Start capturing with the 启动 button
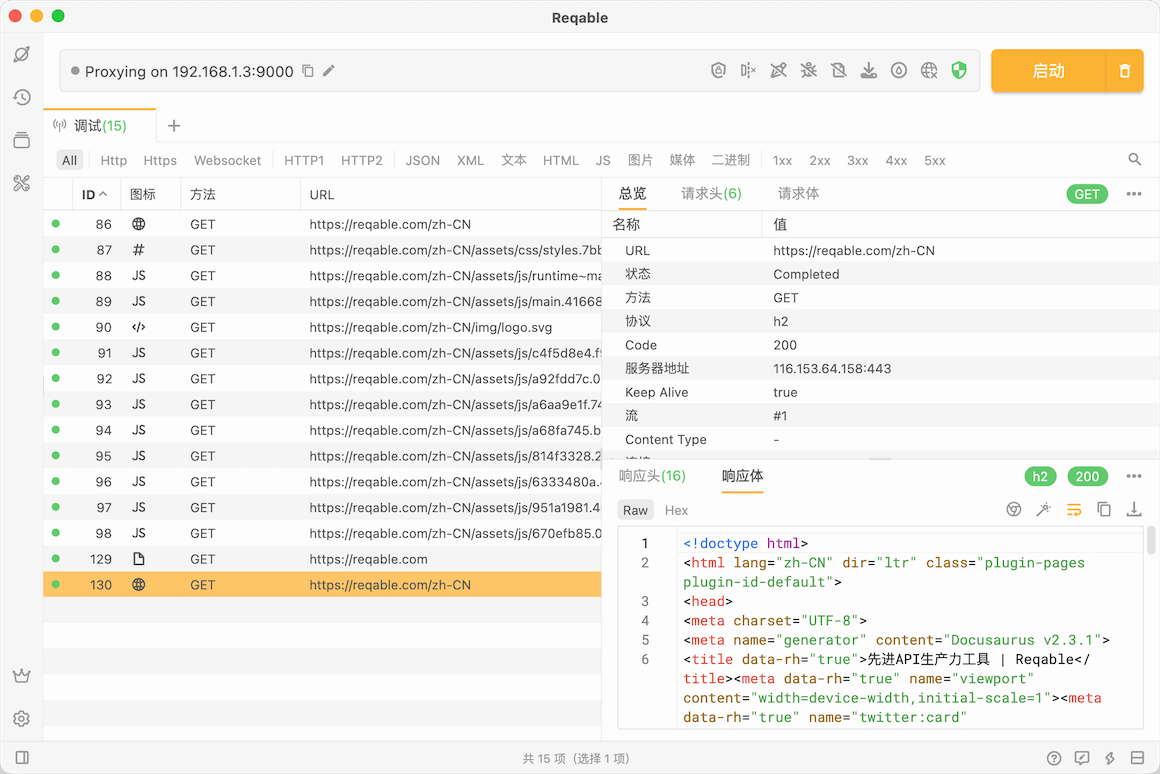Viewport: 1160px width, 774px height. click(1048, 71)
